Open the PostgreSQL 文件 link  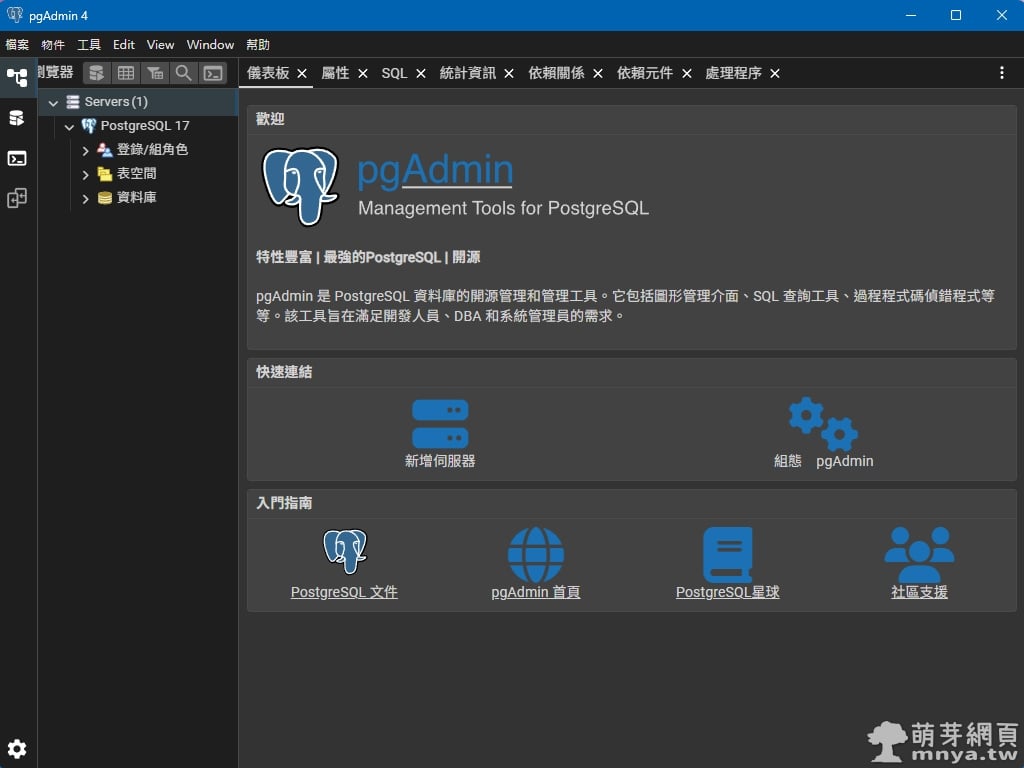click(x=344, y=592)
